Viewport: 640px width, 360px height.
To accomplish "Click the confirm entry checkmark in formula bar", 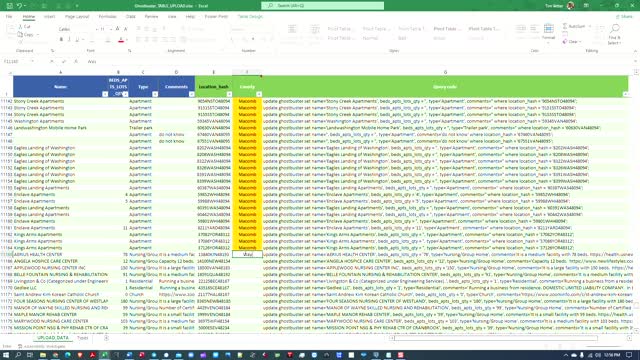I will (x=64, y=62).
